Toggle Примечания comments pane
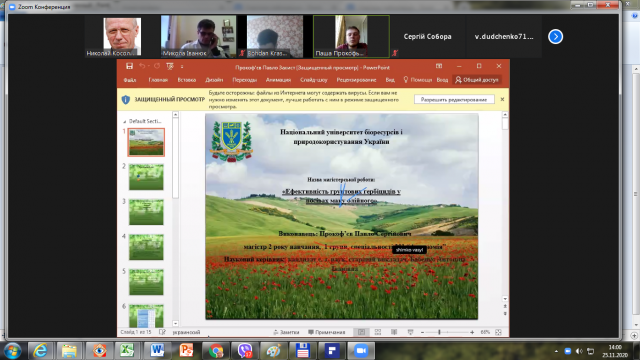 pos(327,332)
